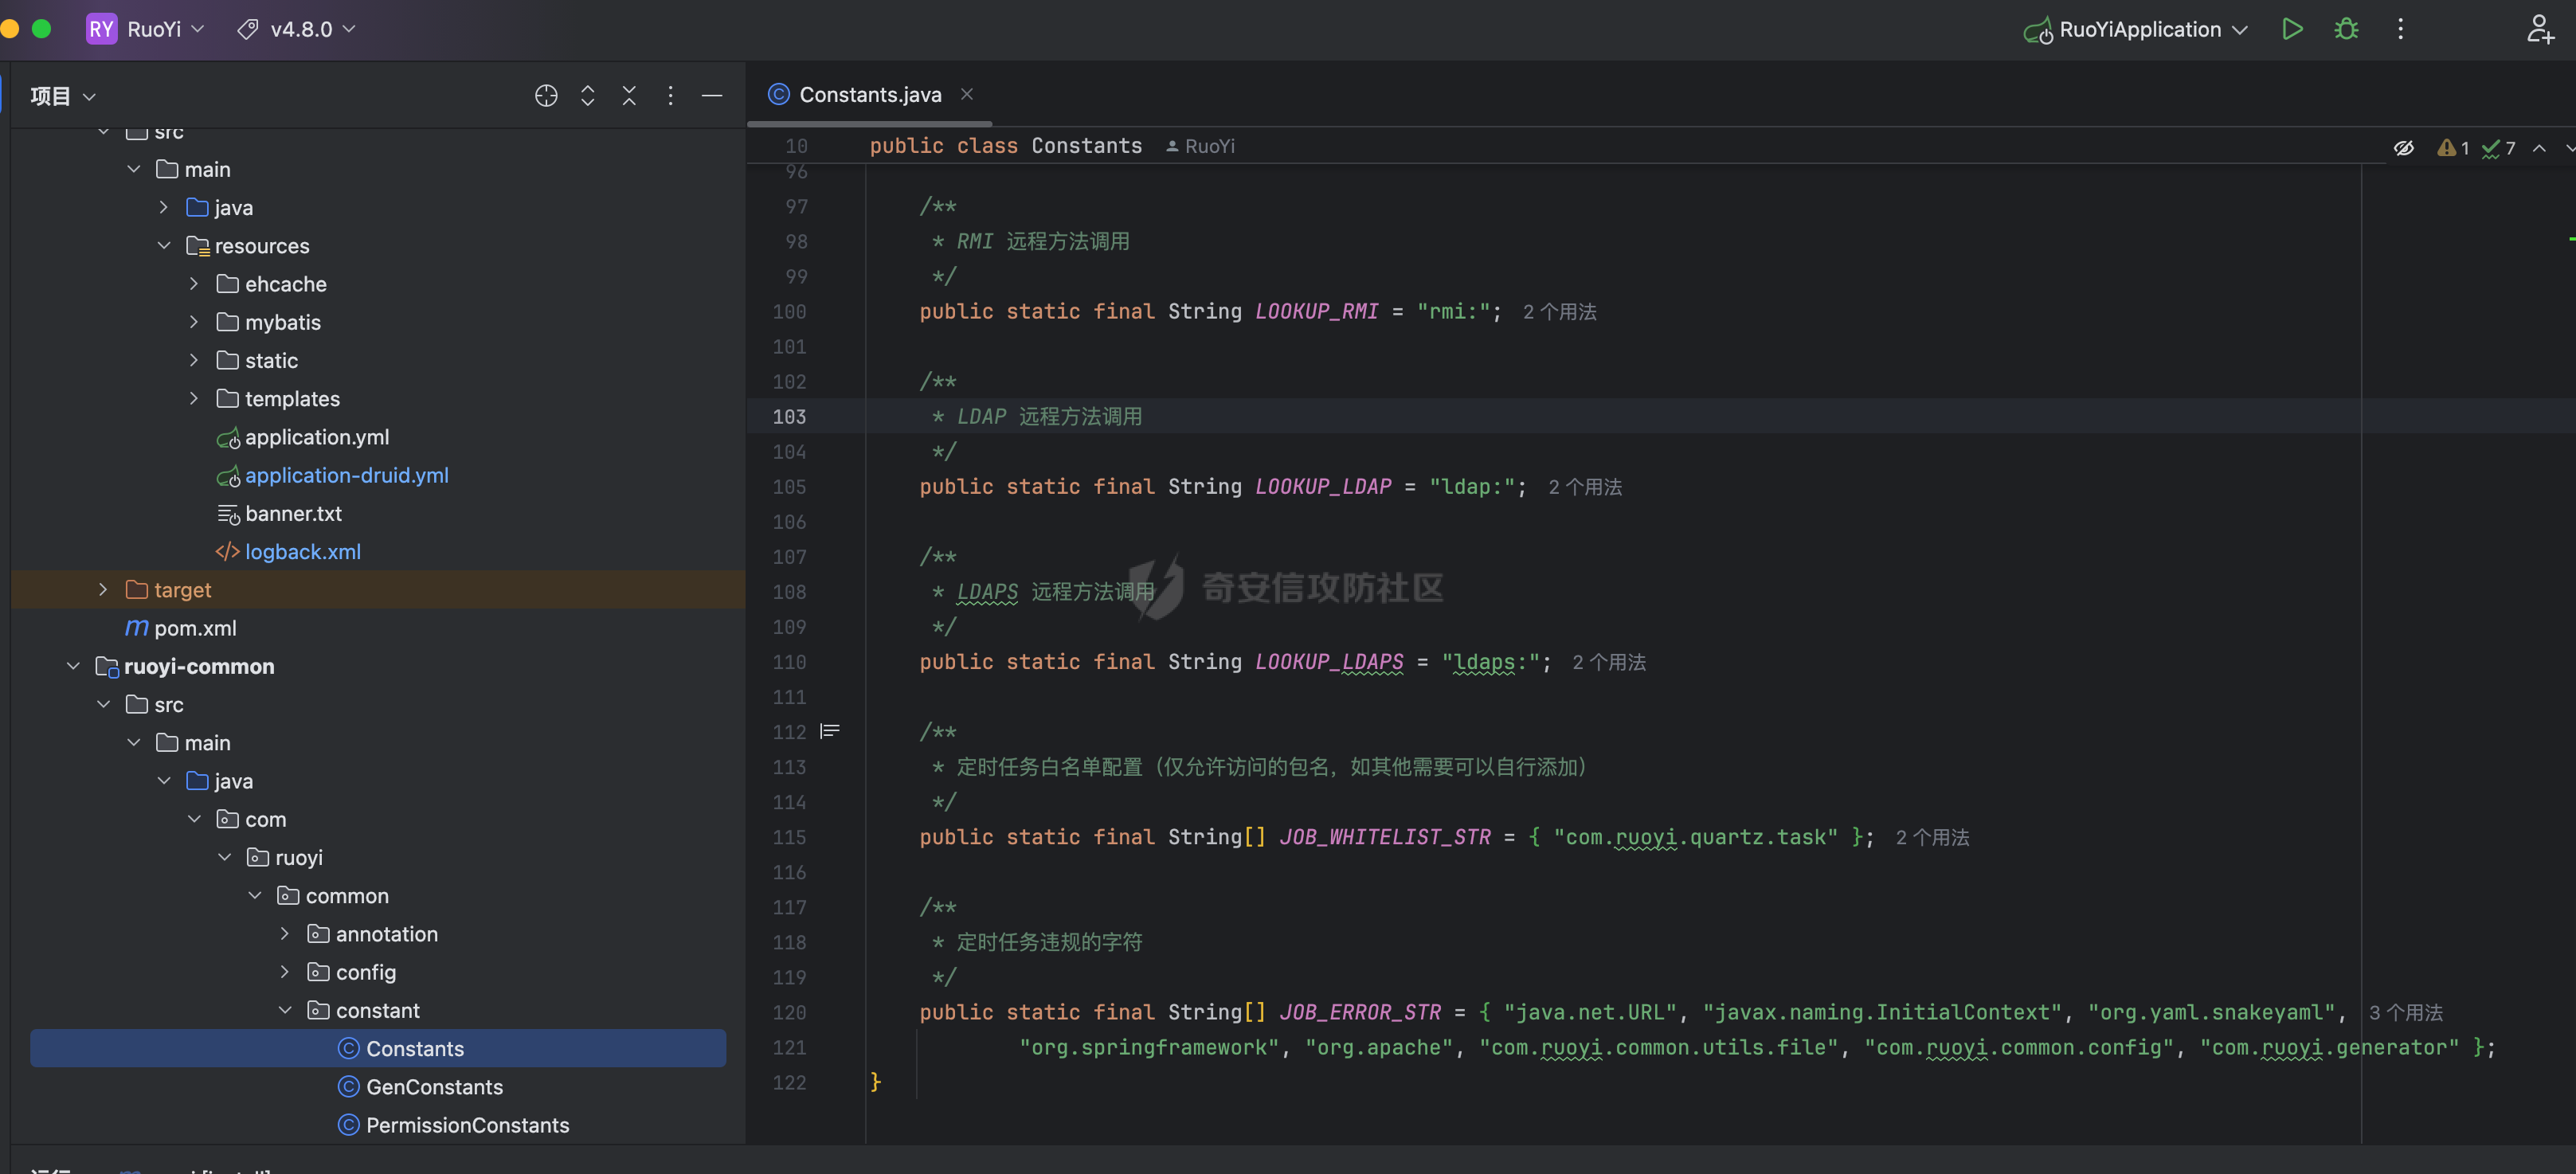Expand the static folder
2576x1174 pixels.
pyautogui.click(x=194, y=361)
